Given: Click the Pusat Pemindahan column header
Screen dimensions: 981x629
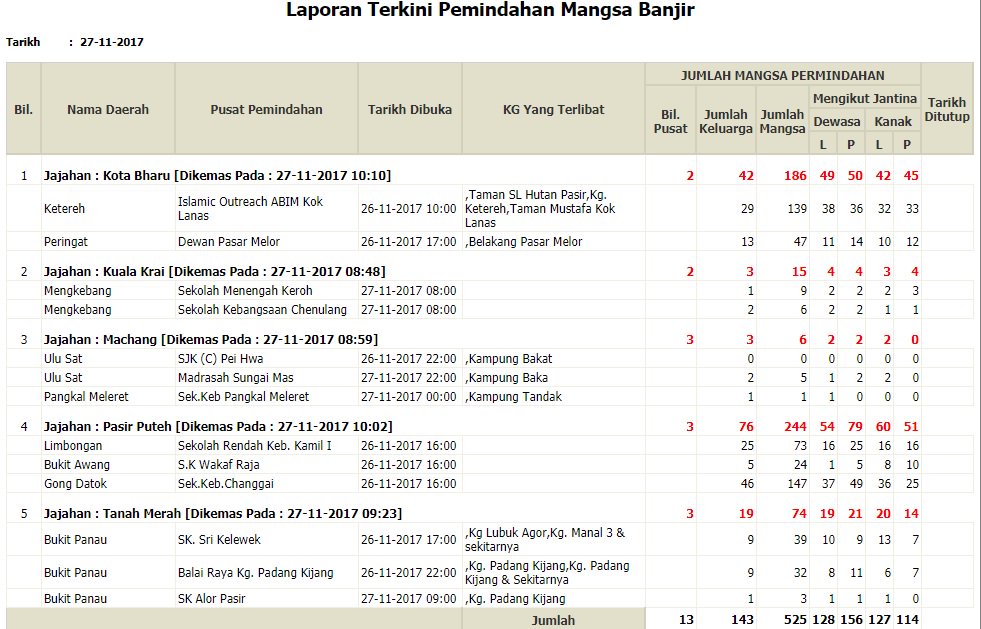Looking at the screenshot, I should 266,110.
